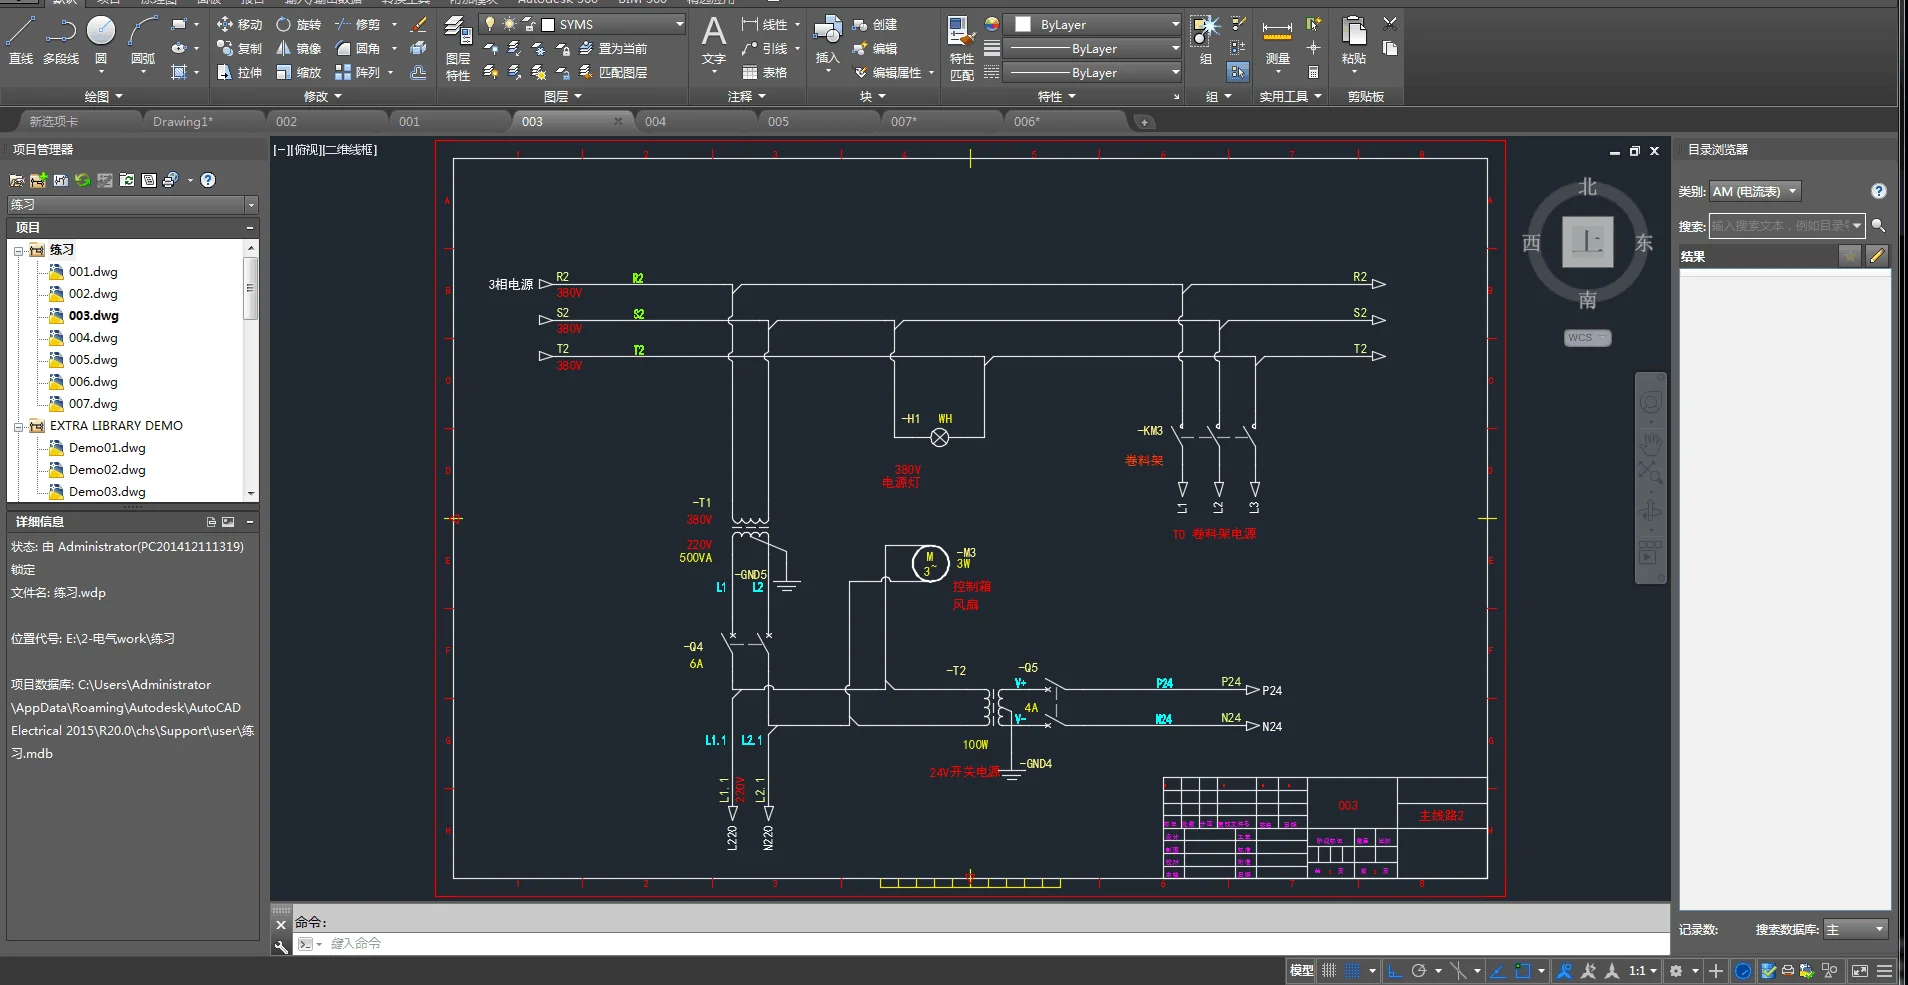Viewport: 1908px width, 985px height.
Task: Click help icon in Project Manager toolbar
Action: click(208, 180)
